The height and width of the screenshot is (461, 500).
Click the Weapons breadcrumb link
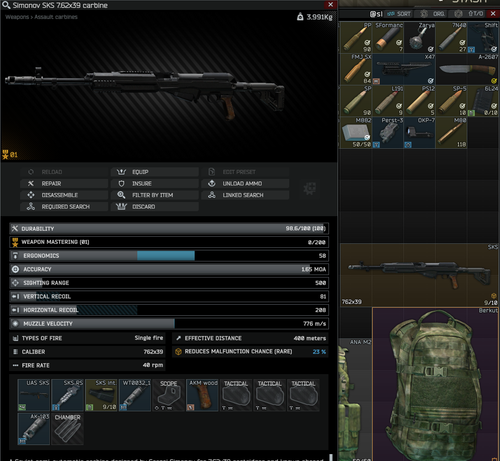point(17,17)
